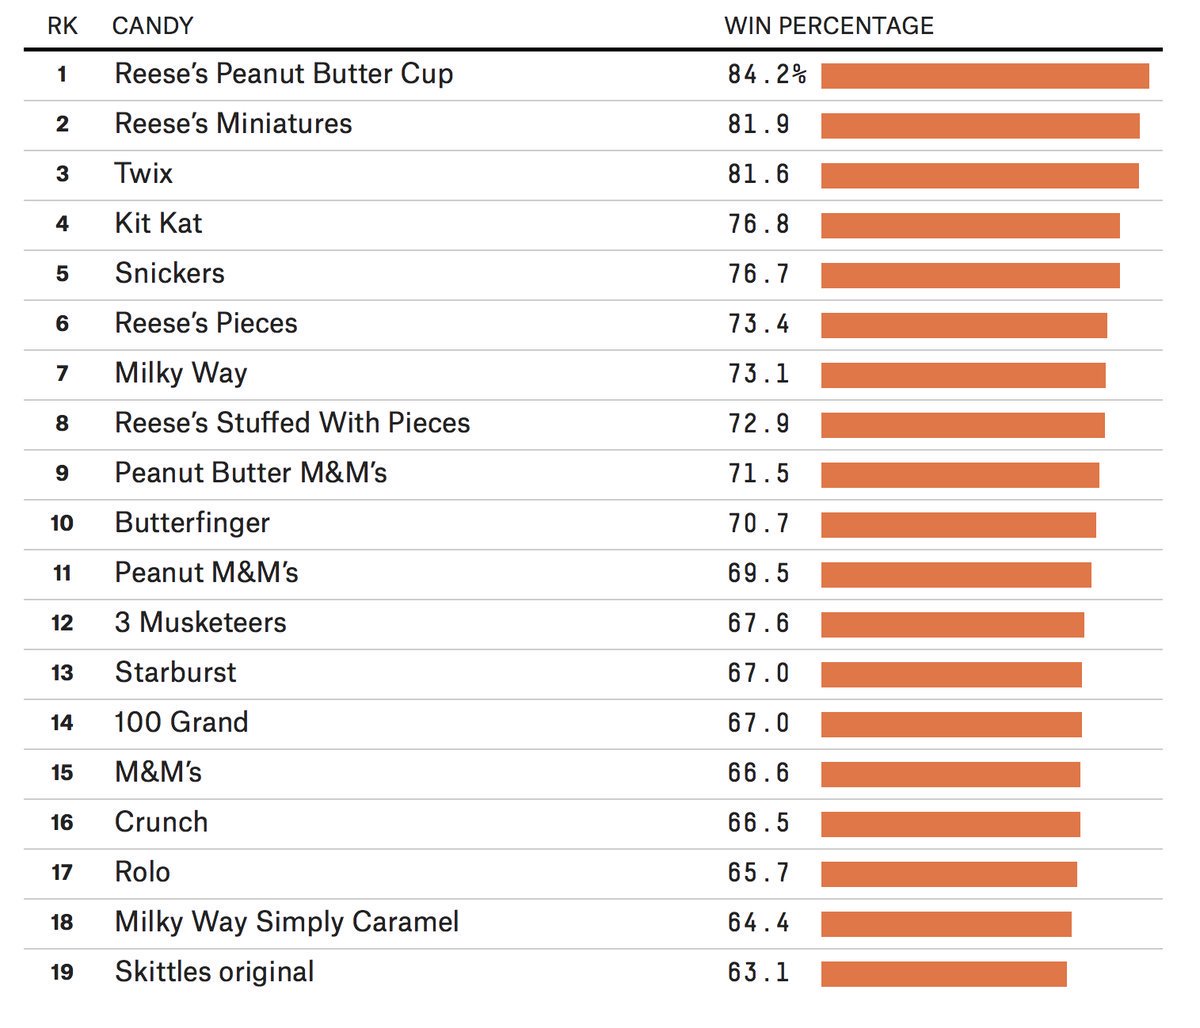Click the WIN PERCENTAGE column header

[829, 25]
